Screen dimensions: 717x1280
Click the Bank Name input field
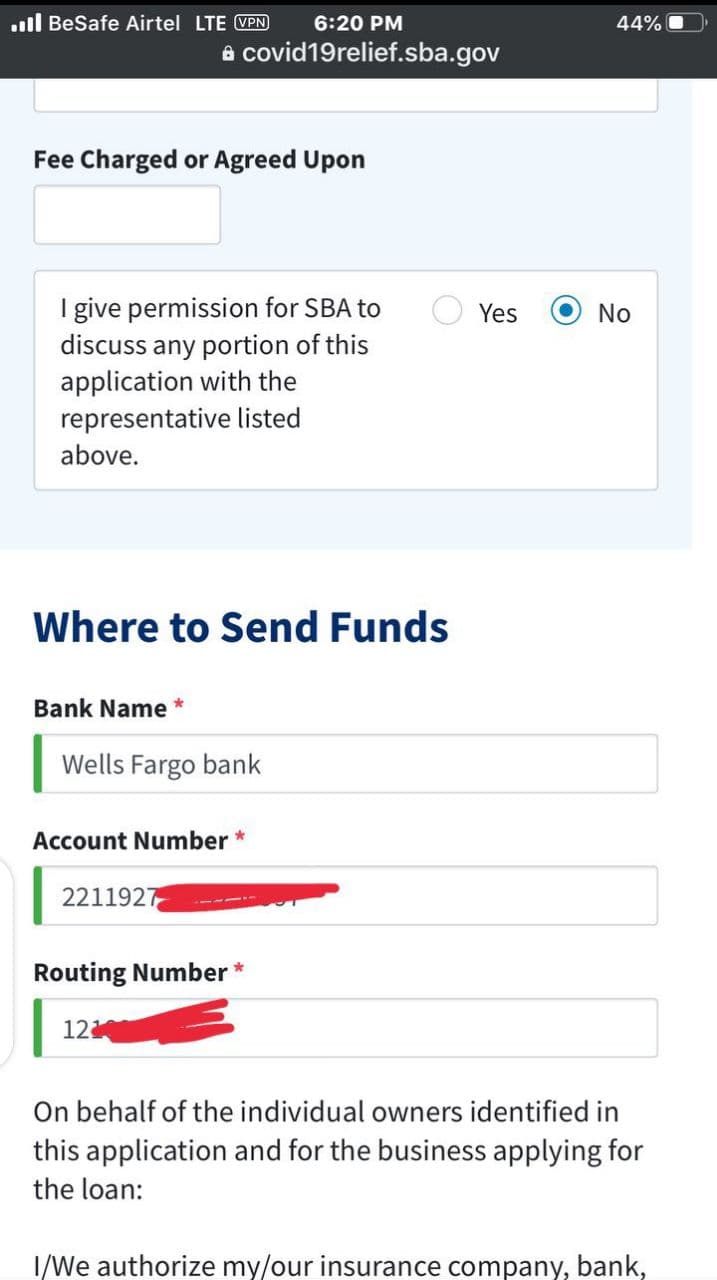click(x=346, y=764)
